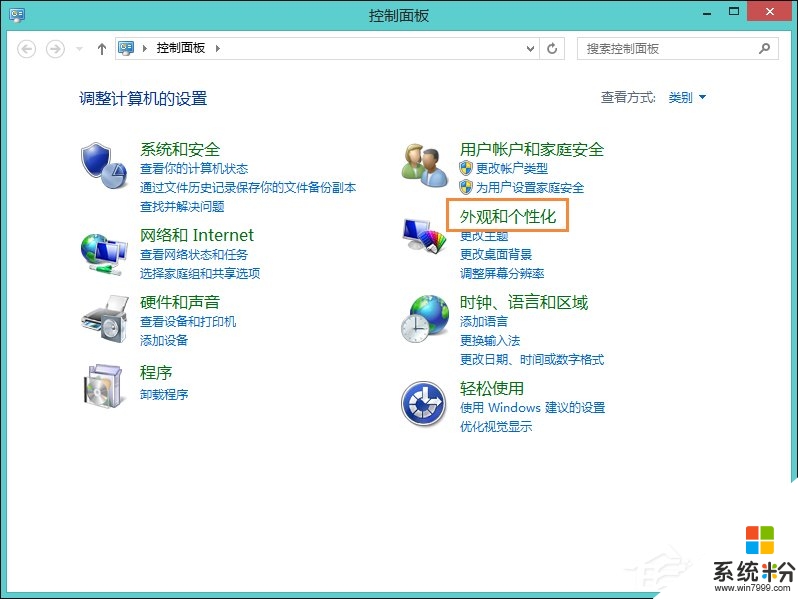Close the Control Panel window
The image size is (798, 599).
[770, 12]
